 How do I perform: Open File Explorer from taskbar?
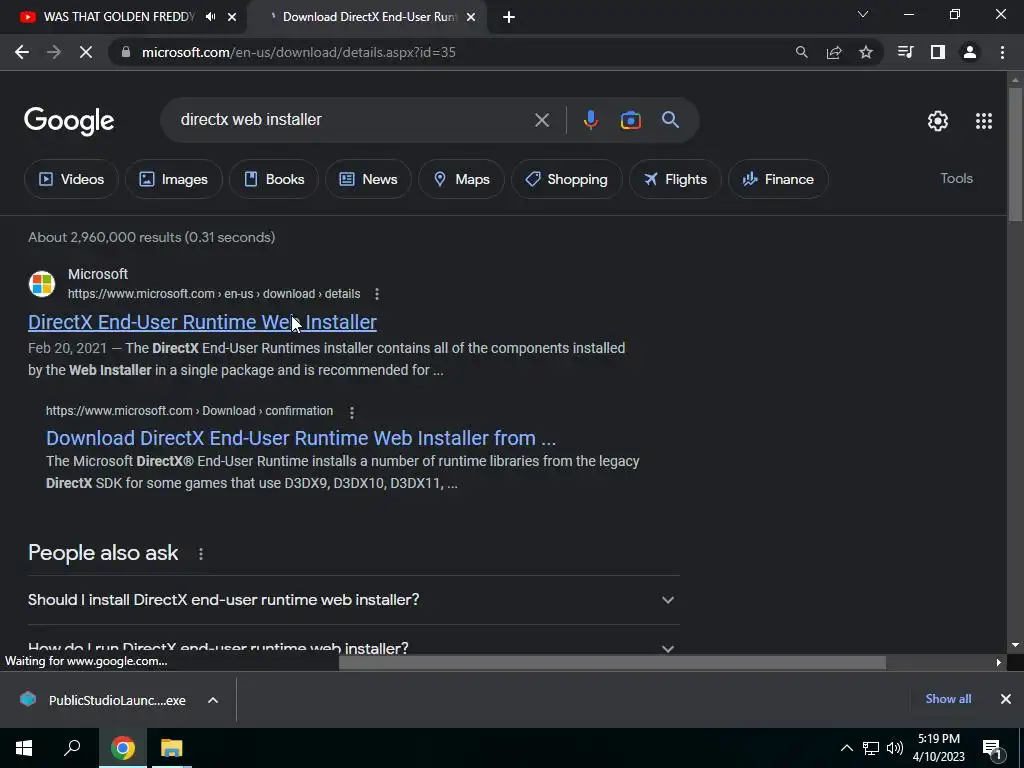172,748
